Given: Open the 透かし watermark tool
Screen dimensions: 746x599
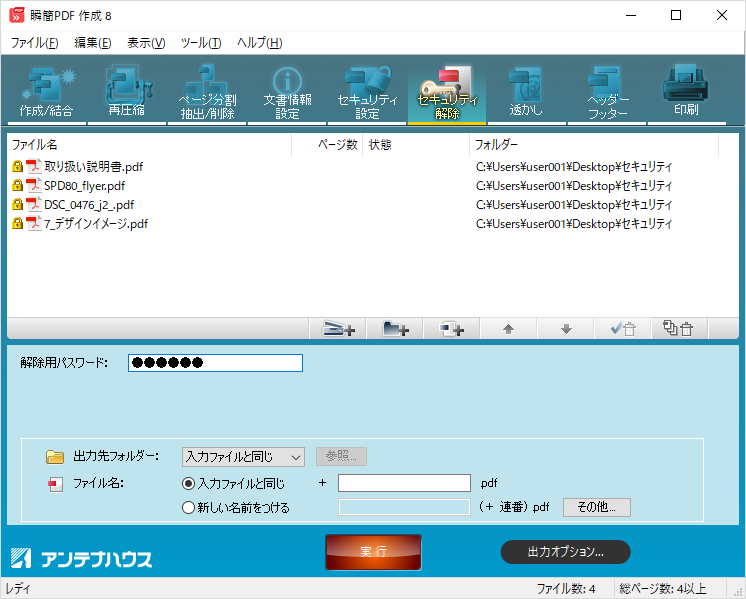Looking at the screenshot, I should pyautogui.click(x=527, y=91).
